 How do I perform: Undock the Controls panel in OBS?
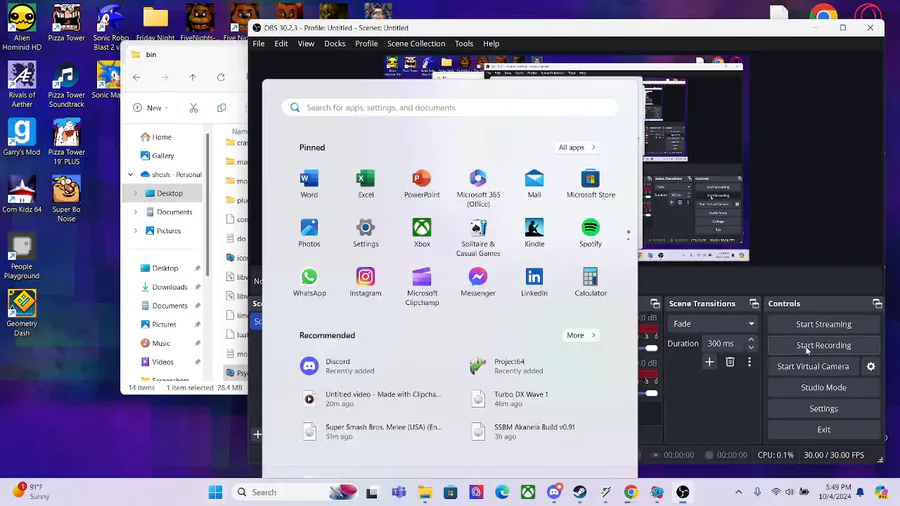click(877, 304)
